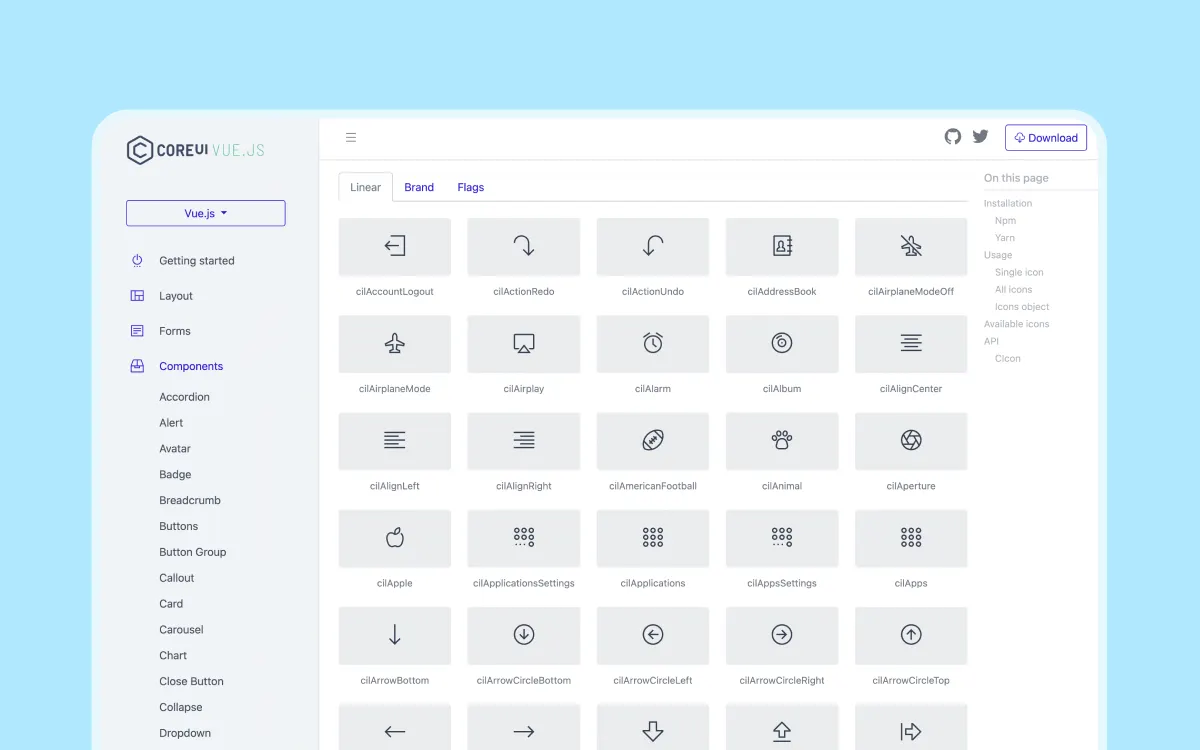Click the cilAperture icon
The width and height of the screenshot is (1200, 750).
[x=910, y=441]
